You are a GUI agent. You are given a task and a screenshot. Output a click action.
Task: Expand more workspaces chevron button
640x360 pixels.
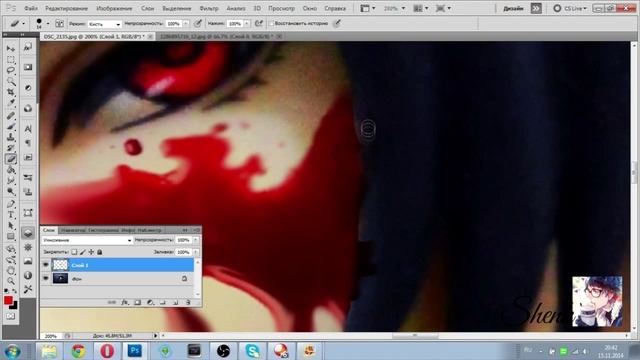[536, 8]
